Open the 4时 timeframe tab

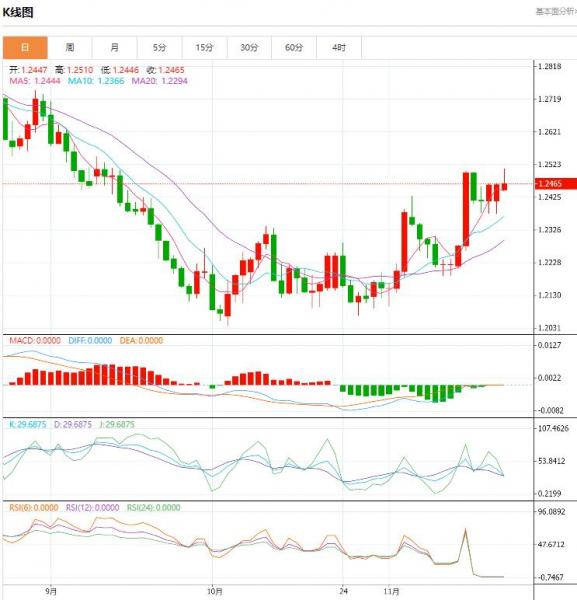tap(339, 47)
